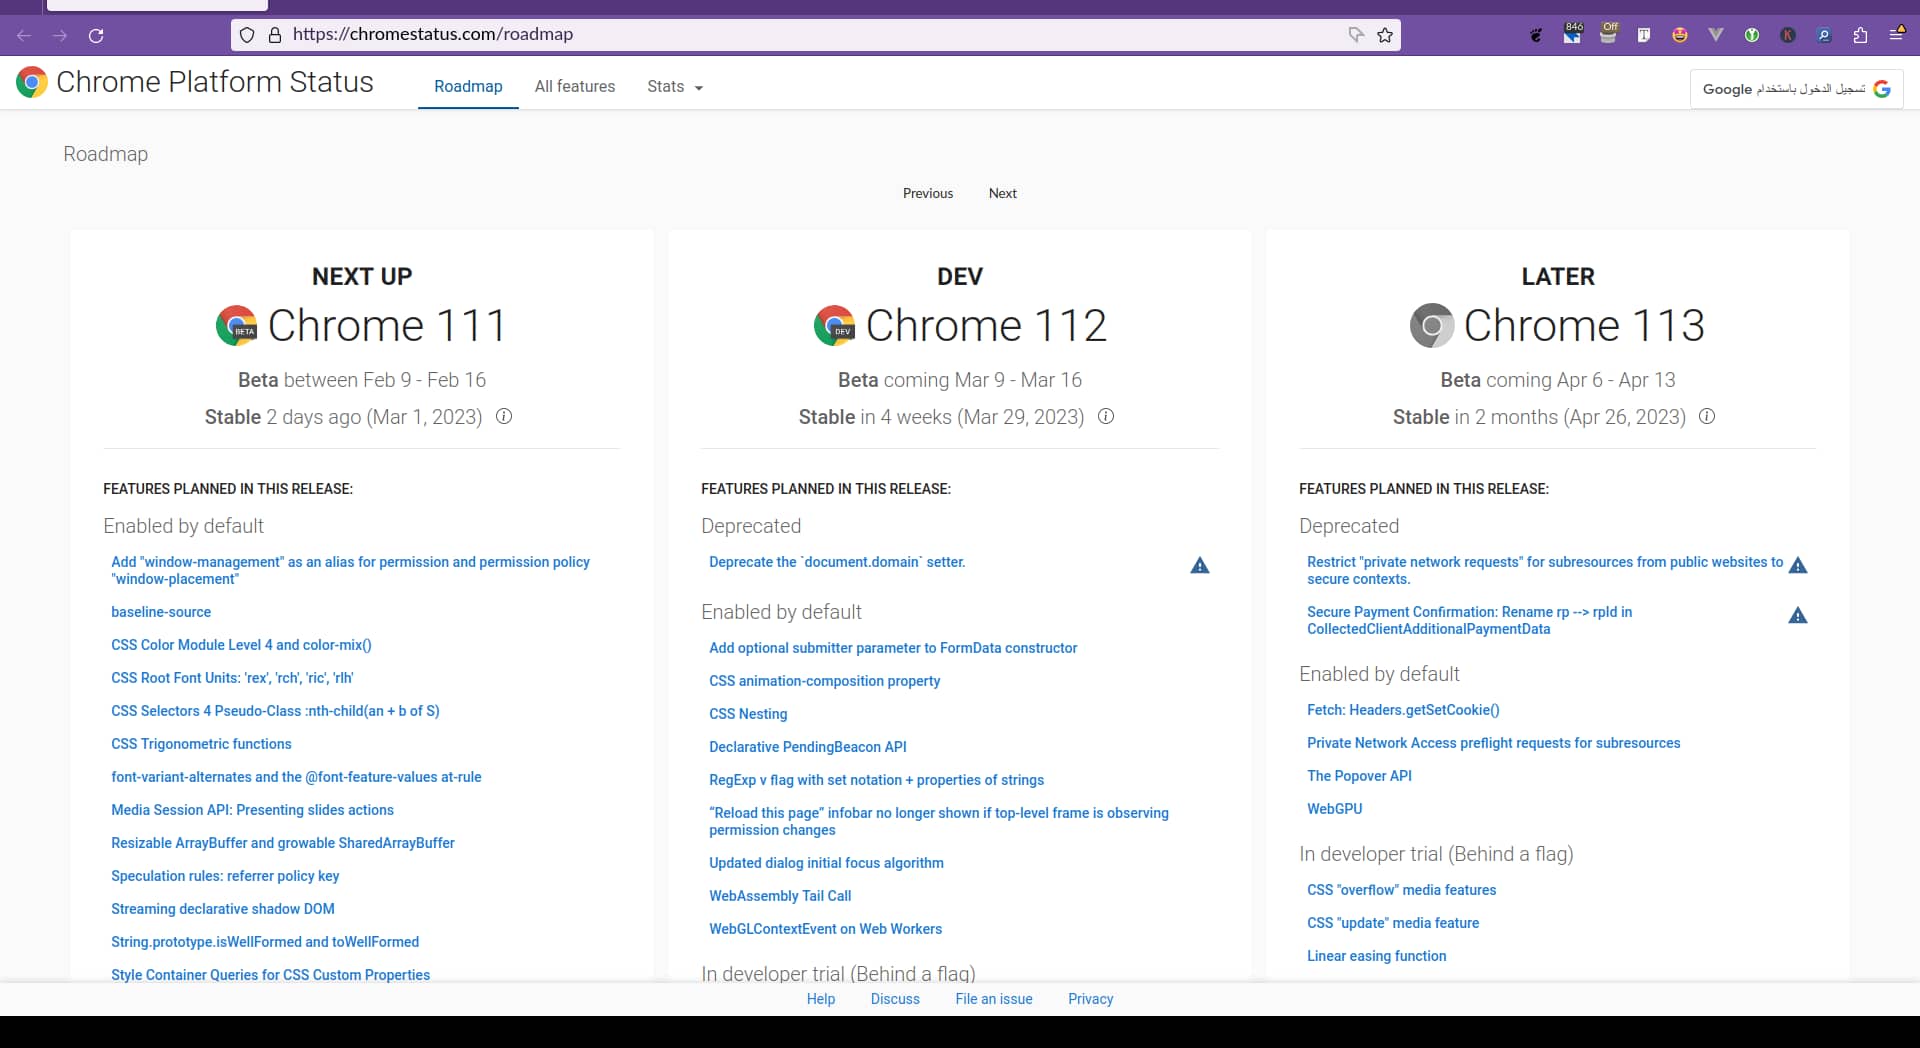Screen dimensions: 1920x1048
Task: Click the Next button on the roadmap
Action: click(x=1002, y=194)
